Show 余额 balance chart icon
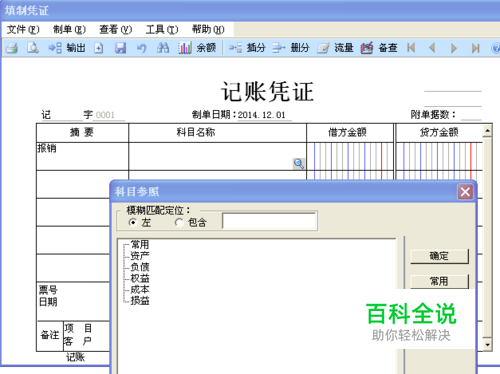 (197, 48)
